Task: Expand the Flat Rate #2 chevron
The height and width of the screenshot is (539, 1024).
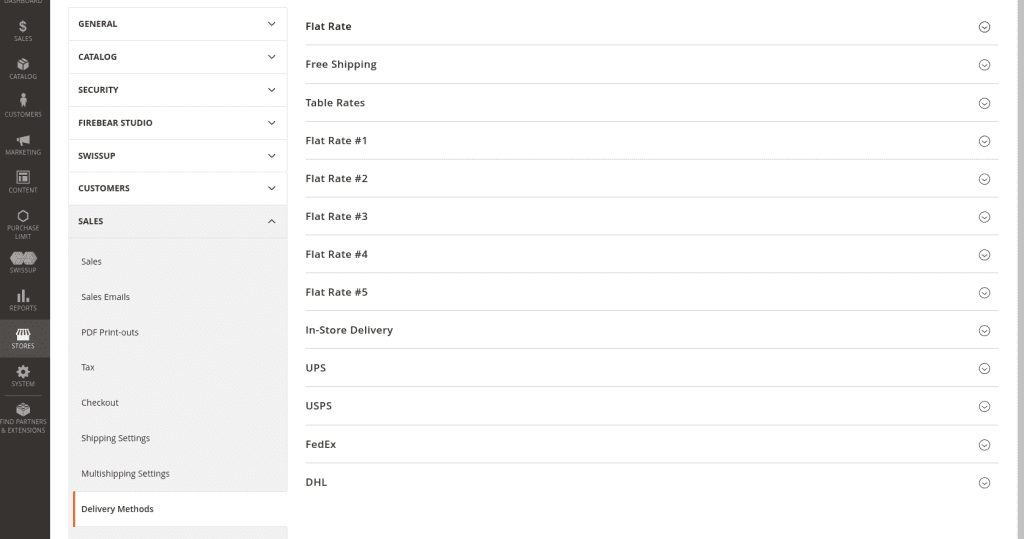Action: click(984, 179)
